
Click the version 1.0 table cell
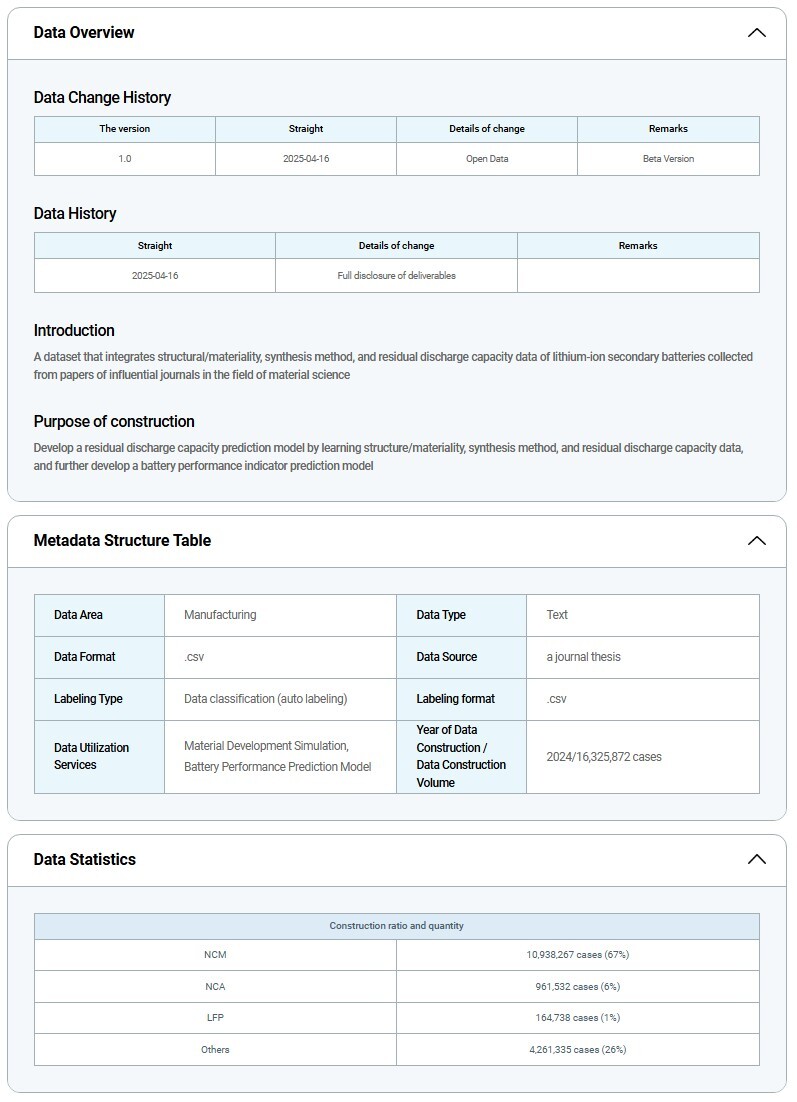coord(125,159)
